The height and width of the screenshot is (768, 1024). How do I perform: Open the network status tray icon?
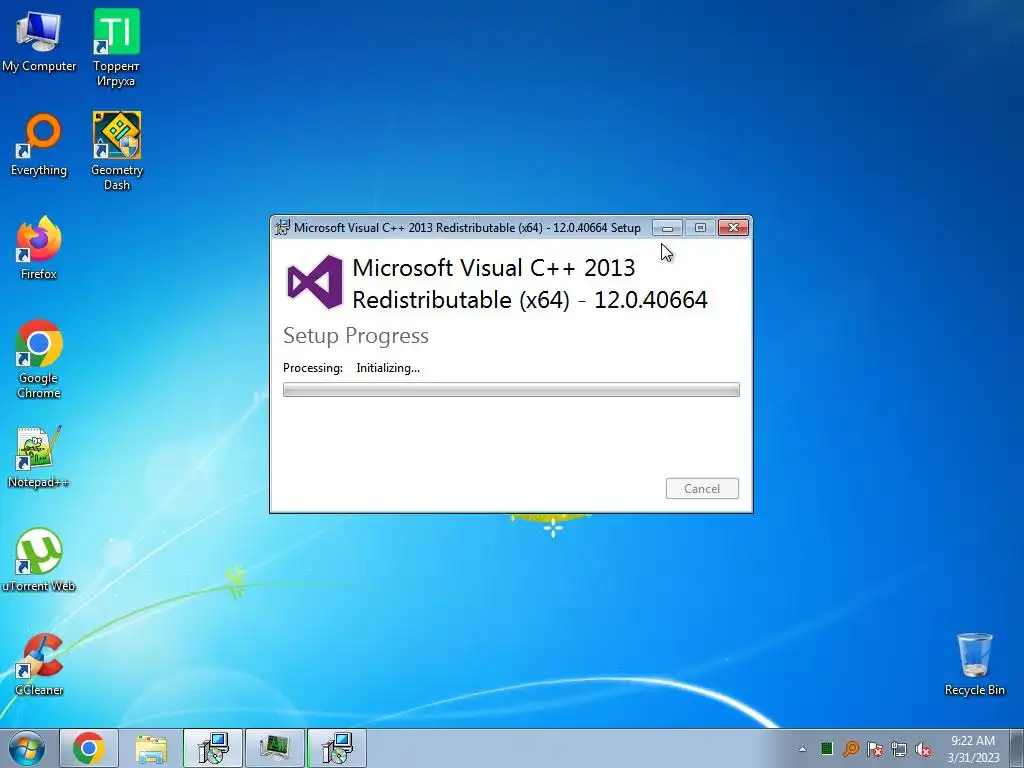click(899, 749)
